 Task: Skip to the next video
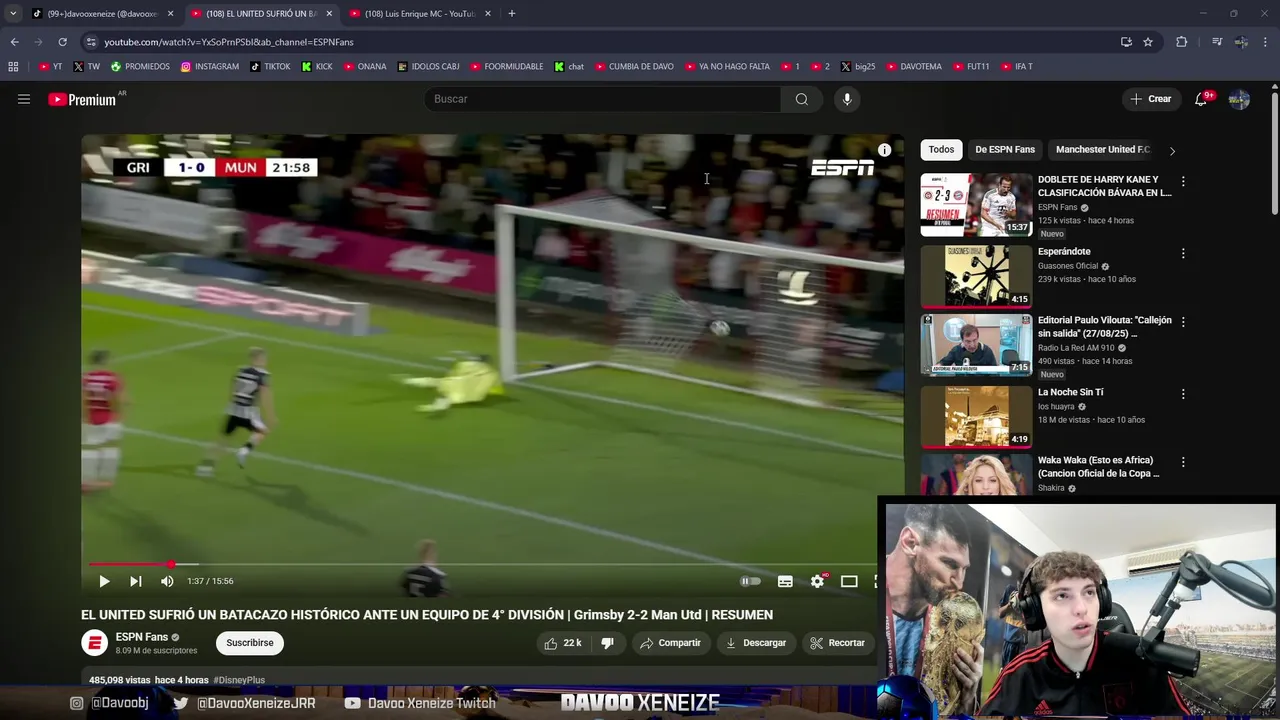point(136,581)
